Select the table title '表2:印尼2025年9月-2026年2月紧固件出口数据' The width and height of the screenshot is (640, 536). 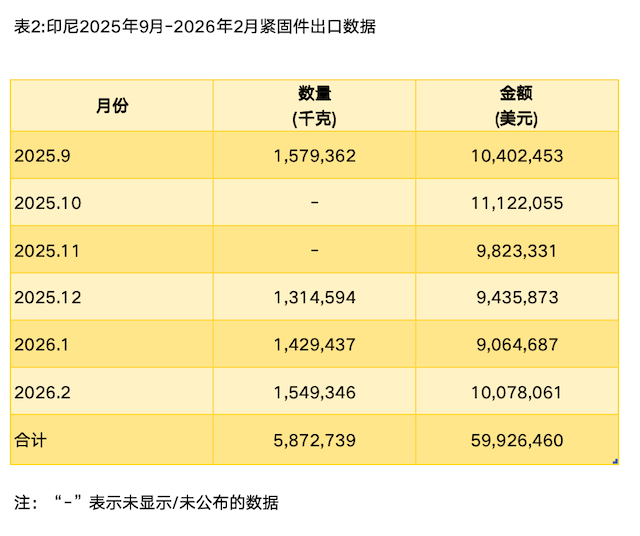(195, 27)
